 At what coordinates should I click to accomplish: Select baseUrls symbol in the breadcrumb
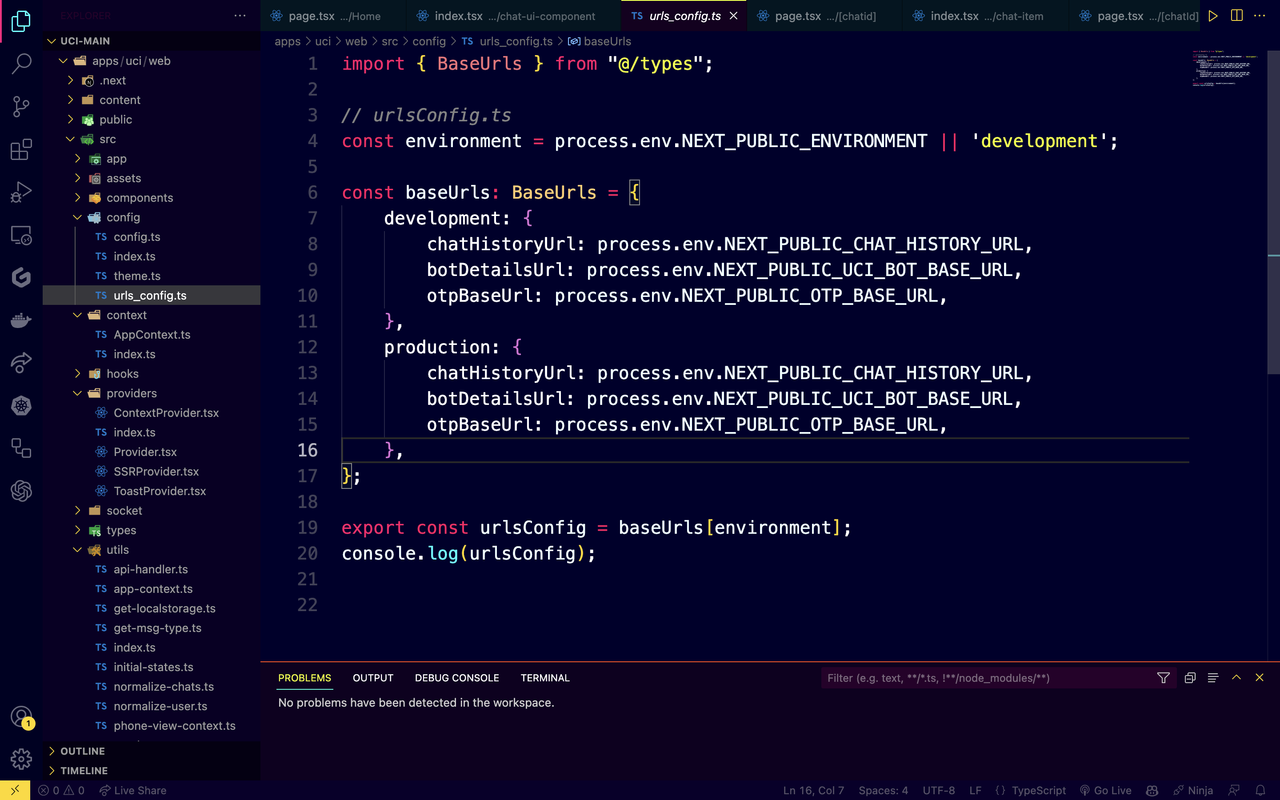tap(600, 41)
